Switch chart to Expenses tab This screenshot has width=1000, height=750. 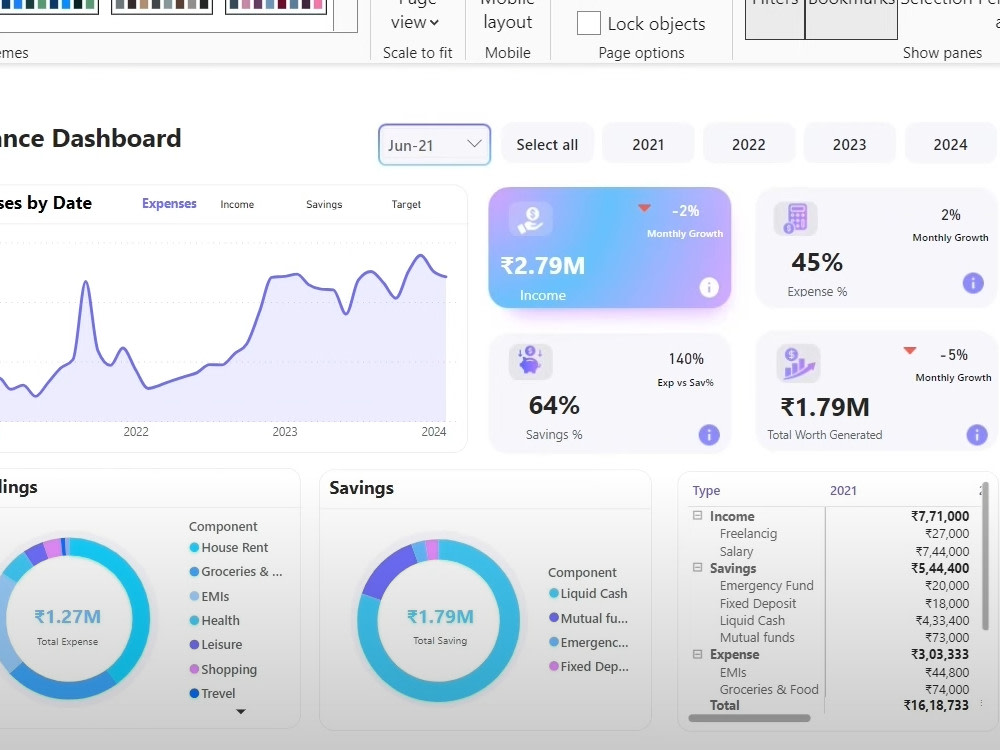click(x=169, y=203)
